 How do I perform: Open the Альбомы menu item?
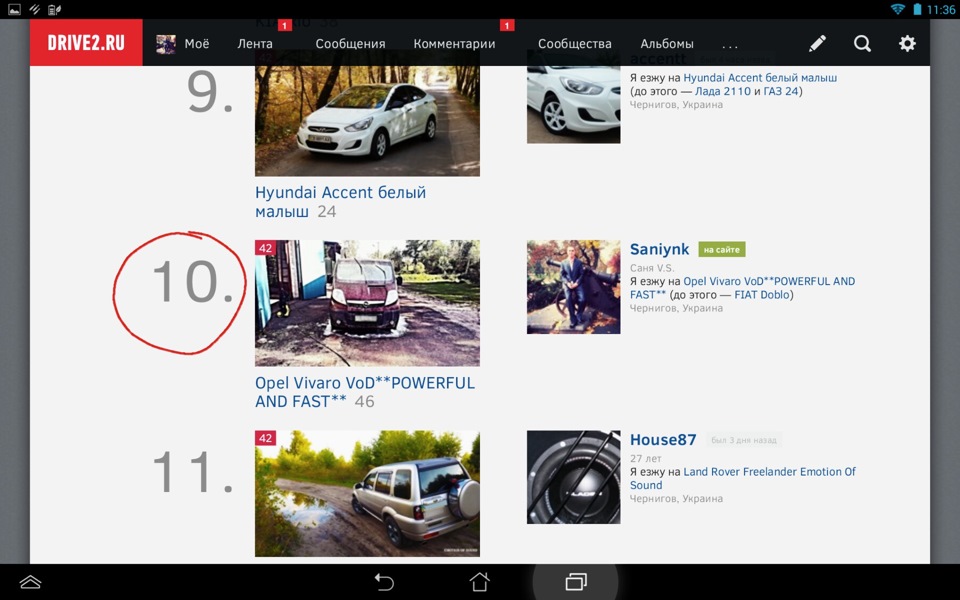667,43
